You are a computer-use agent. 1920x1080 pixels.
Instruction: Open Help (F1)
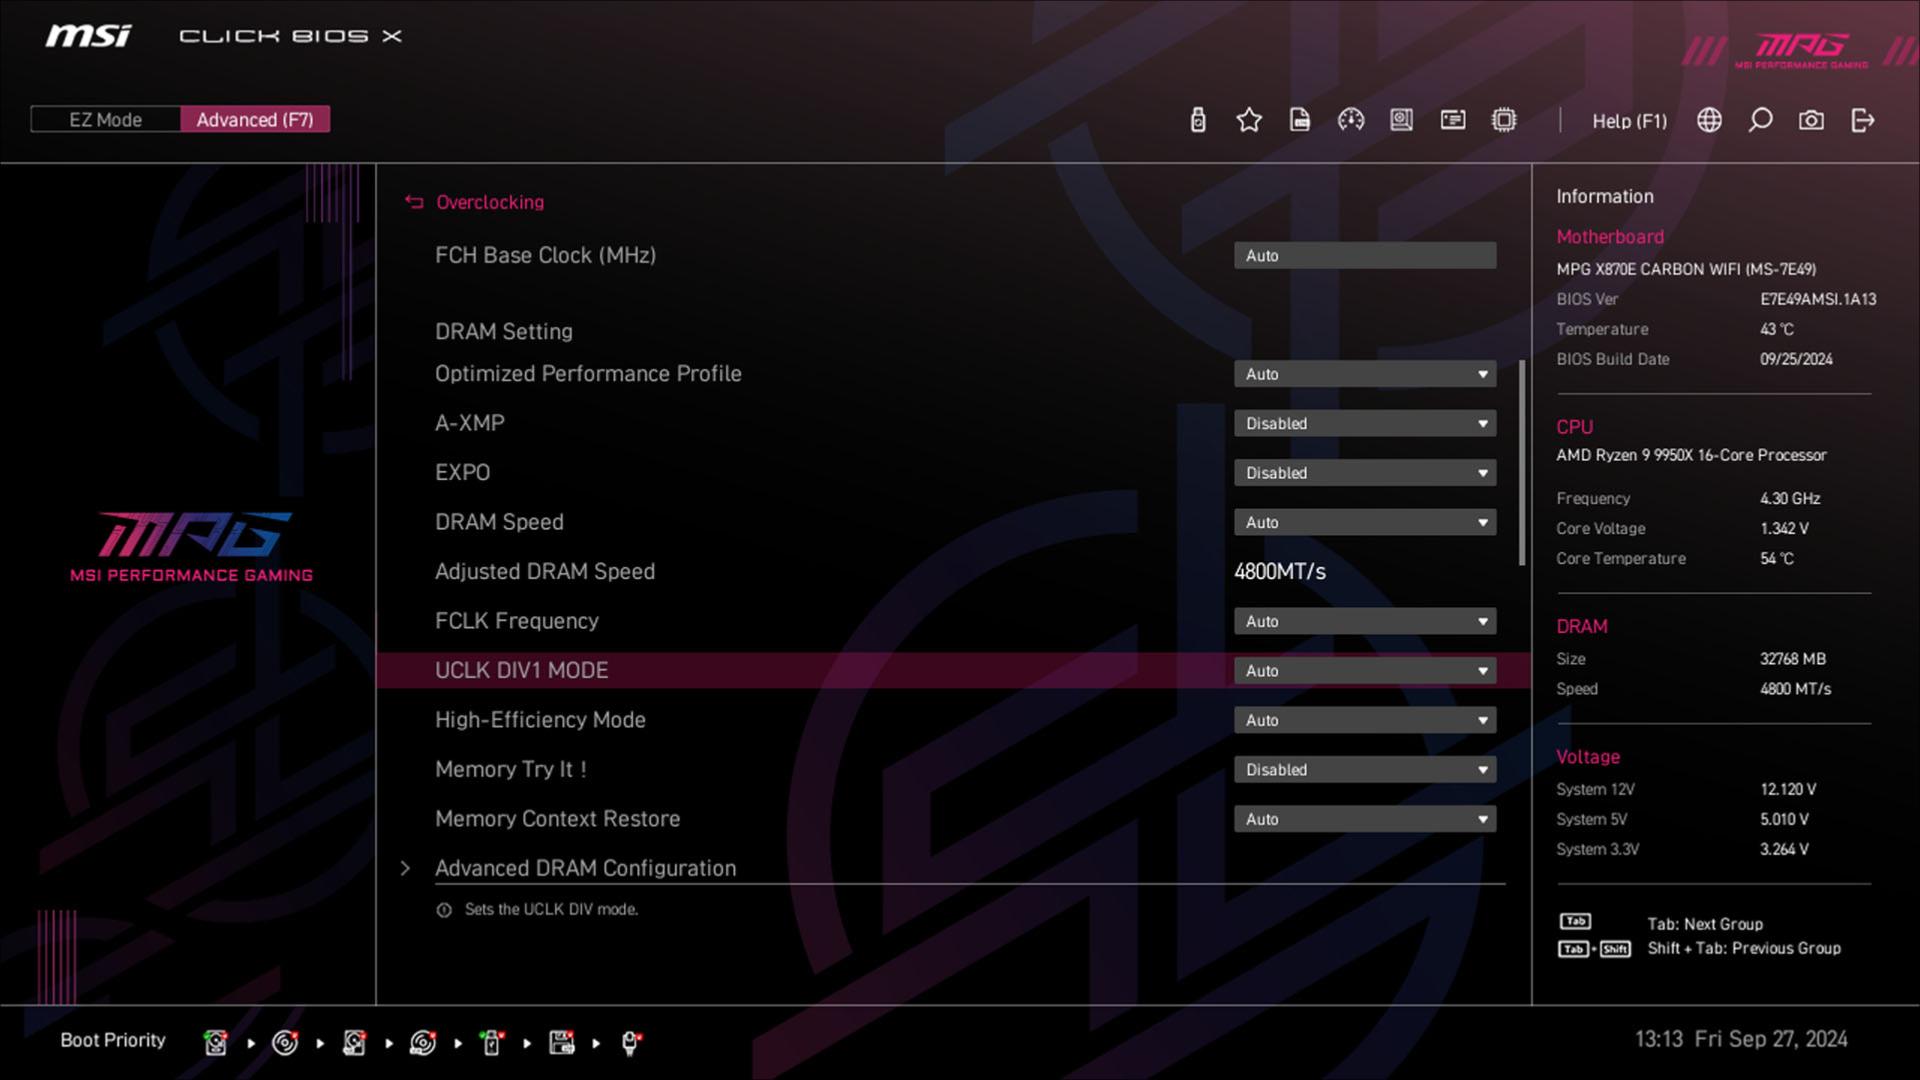pyautogui.click(x=1630, y=121)
